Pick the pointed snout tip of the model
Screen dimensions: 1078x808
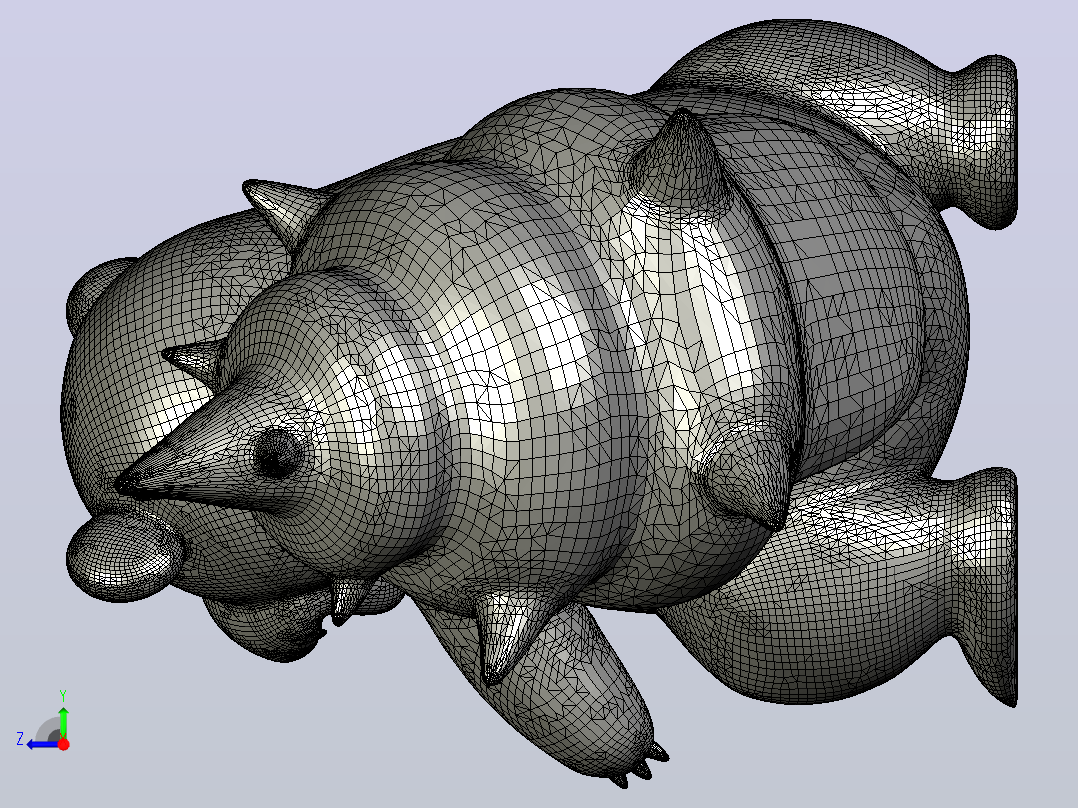coord(127,483)
